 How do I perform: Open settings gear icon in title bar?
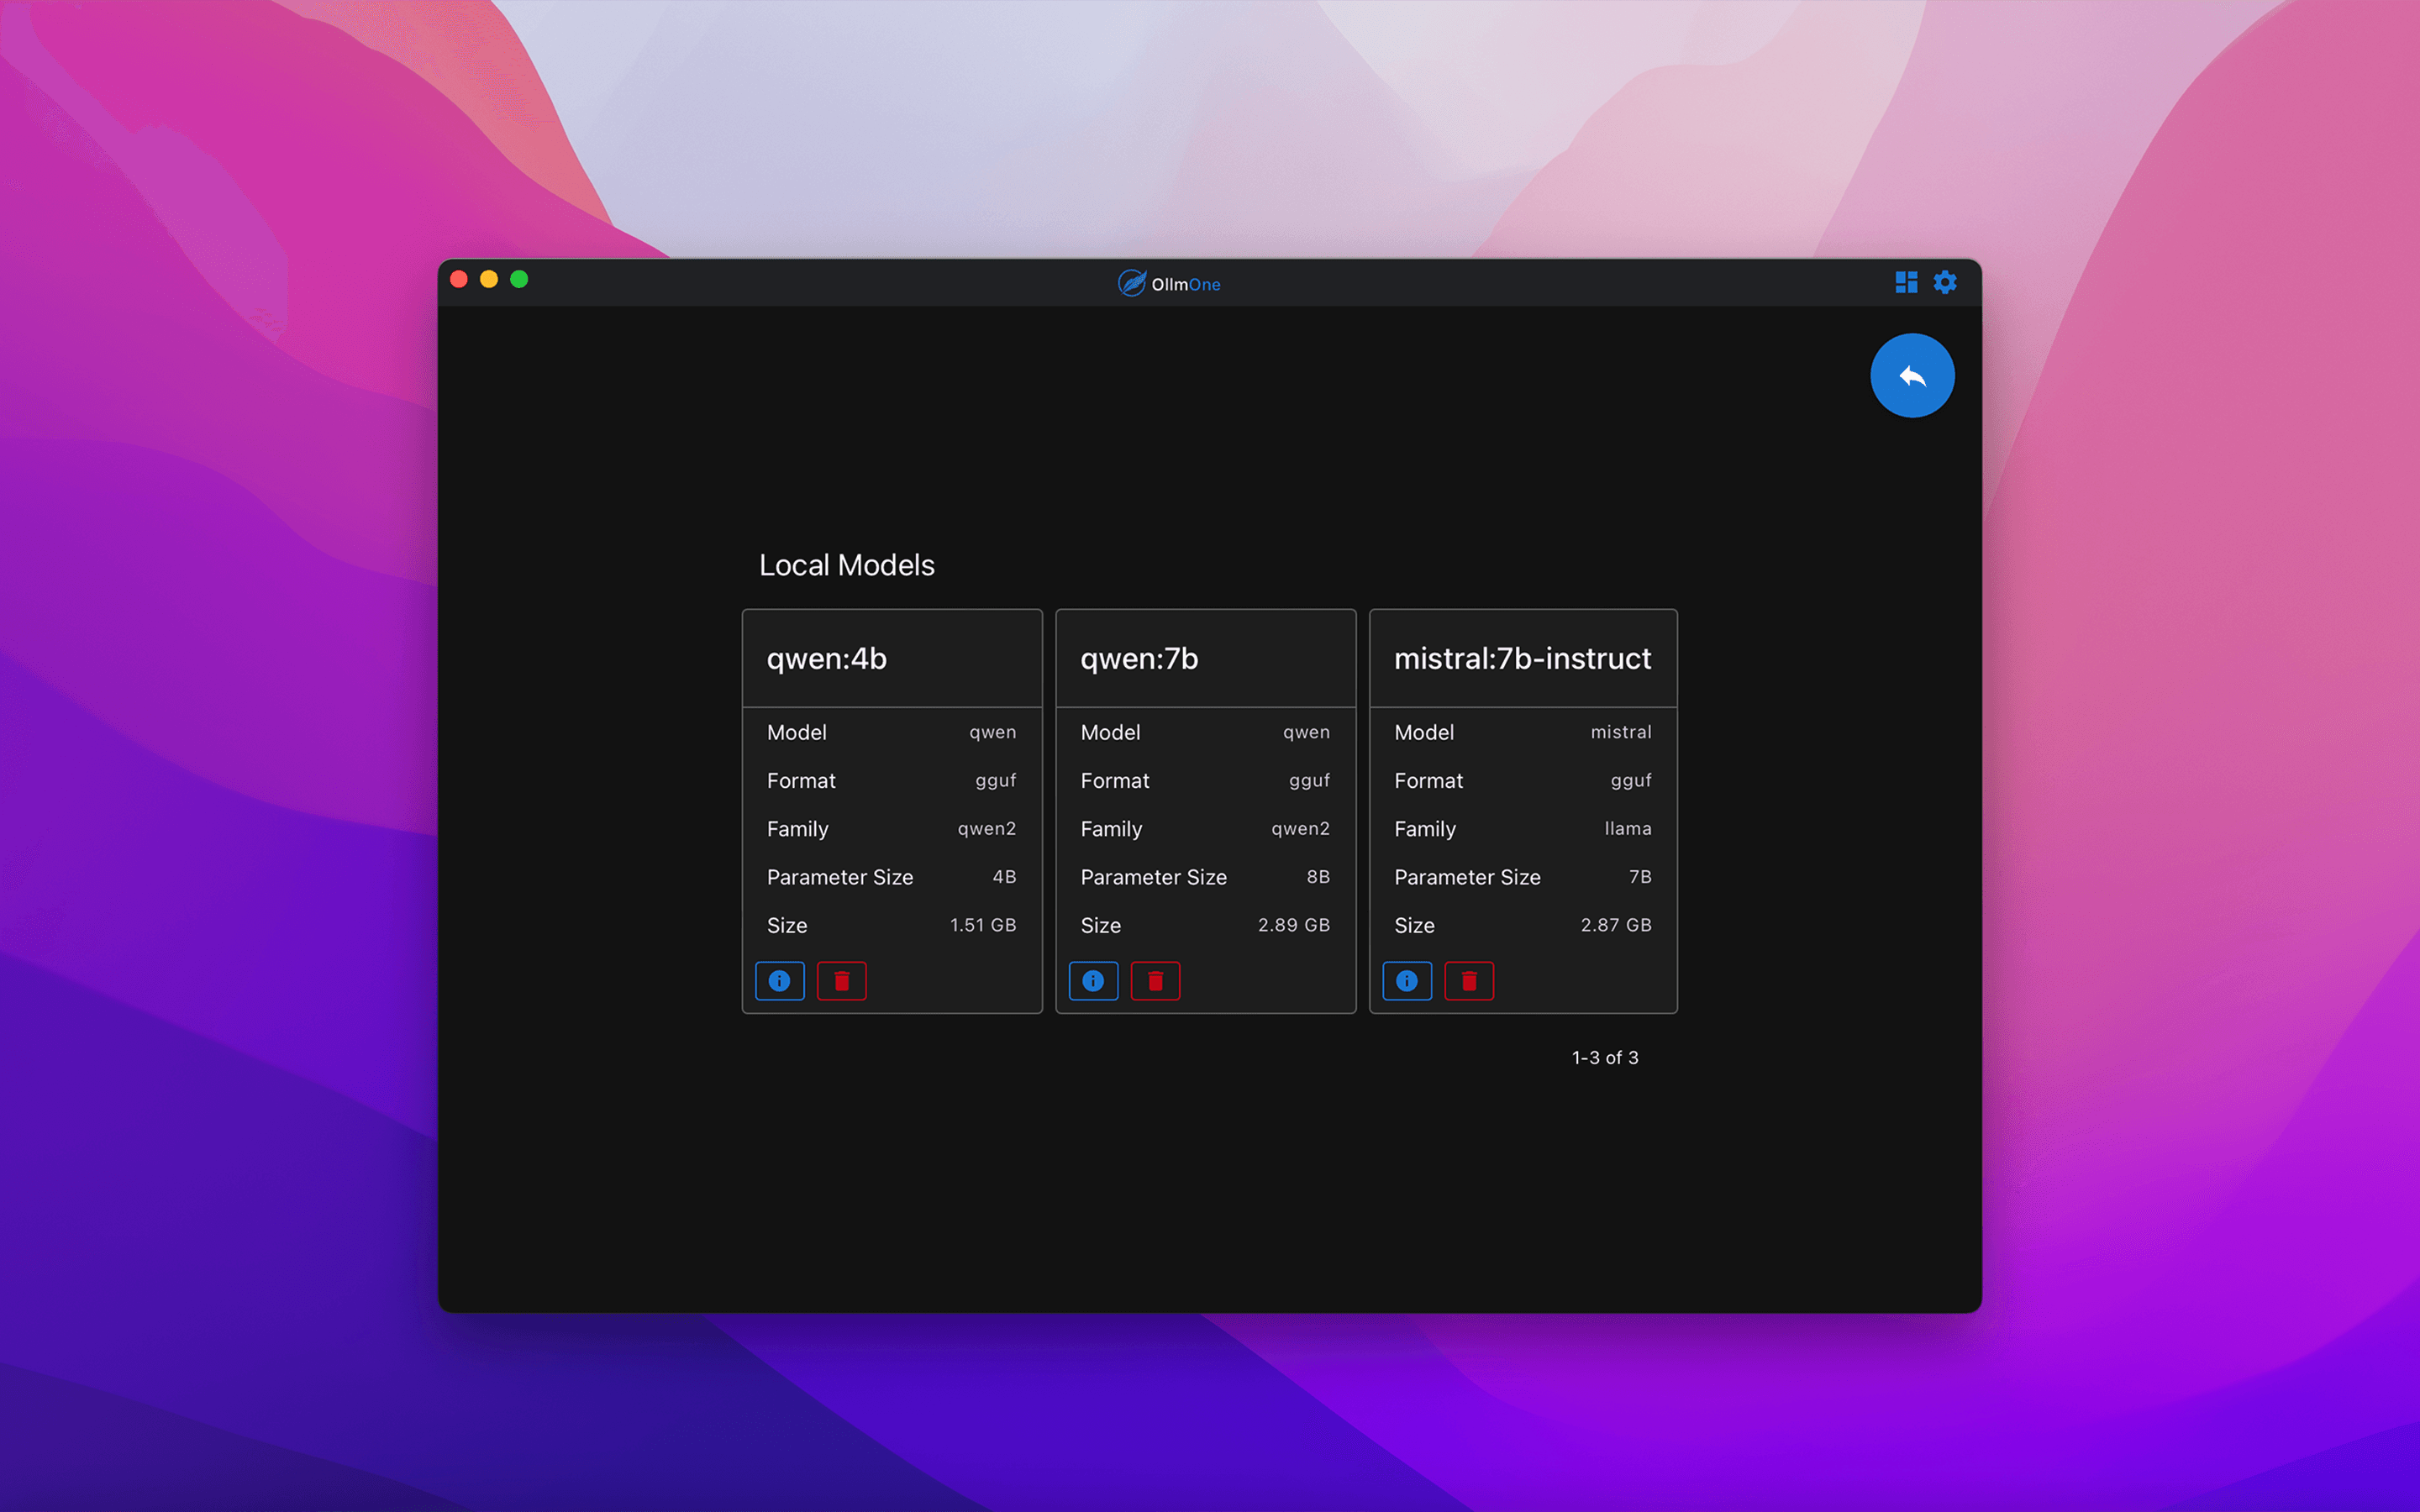pyautogui.click(x=1944, y=282)
